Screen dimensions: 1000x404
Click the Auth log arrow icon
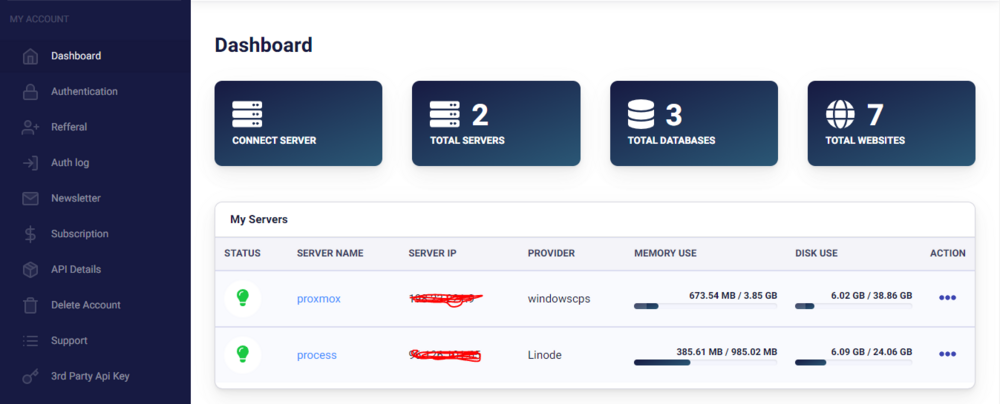coord(31,163)
